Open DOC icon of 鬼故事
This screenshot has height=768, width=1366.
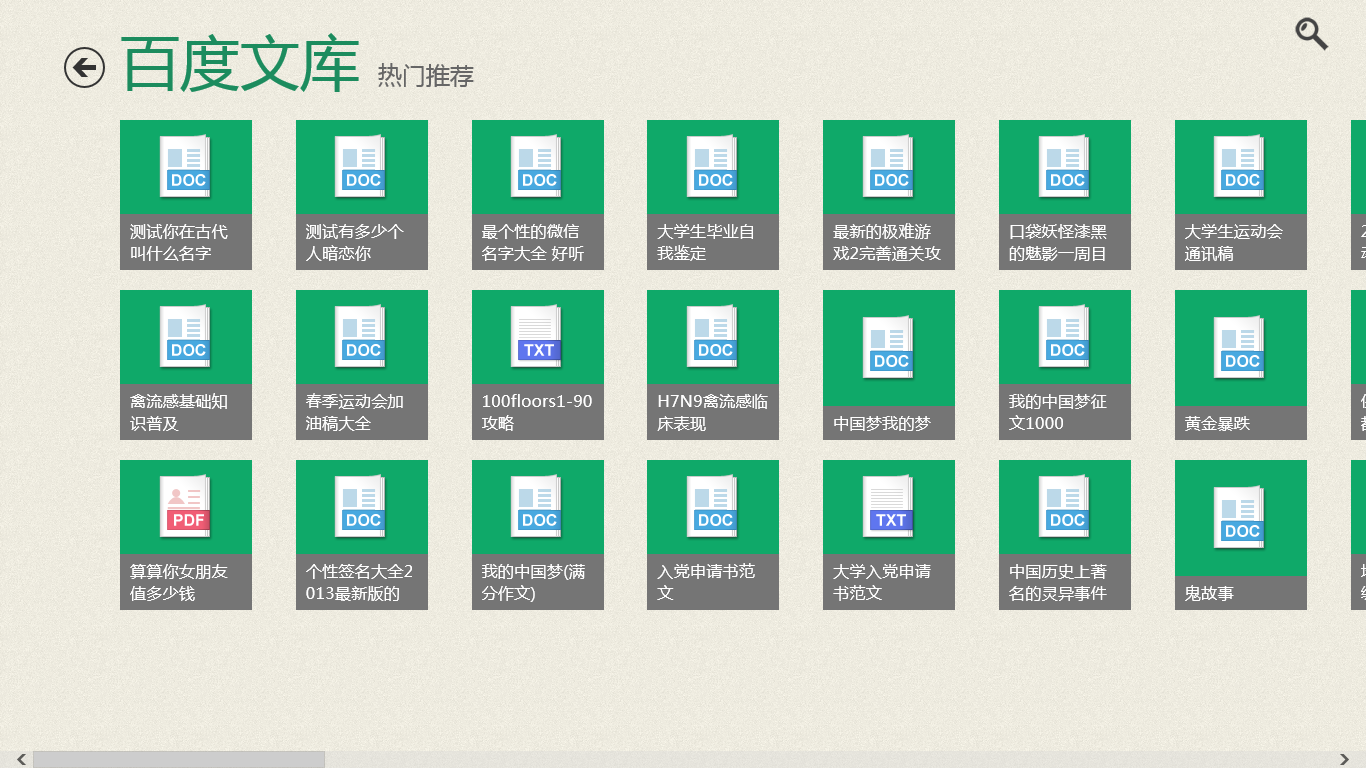pyautogui.click(x=1241, y=517)
